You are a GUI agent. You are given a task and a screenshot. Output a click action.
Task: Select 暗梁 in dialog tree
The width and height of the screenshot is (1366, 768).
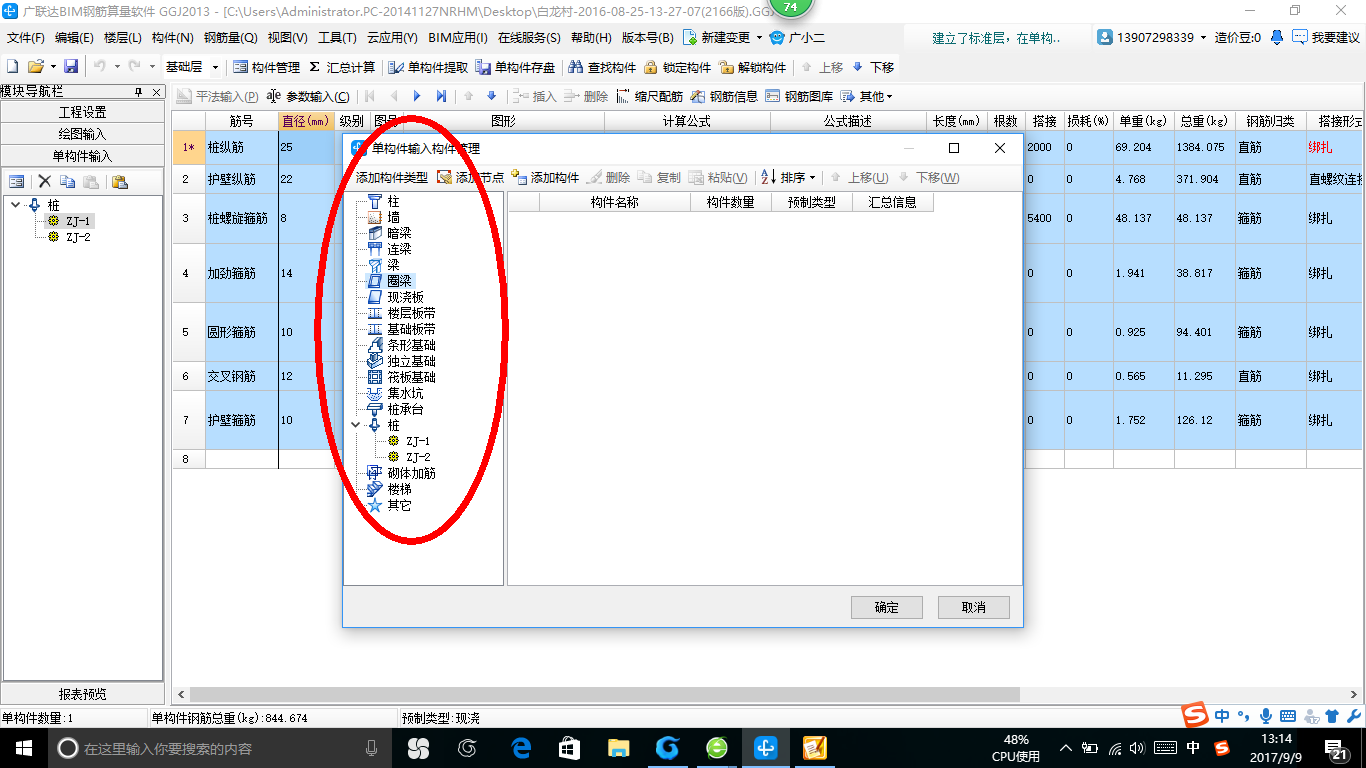[x=399, y=233]
